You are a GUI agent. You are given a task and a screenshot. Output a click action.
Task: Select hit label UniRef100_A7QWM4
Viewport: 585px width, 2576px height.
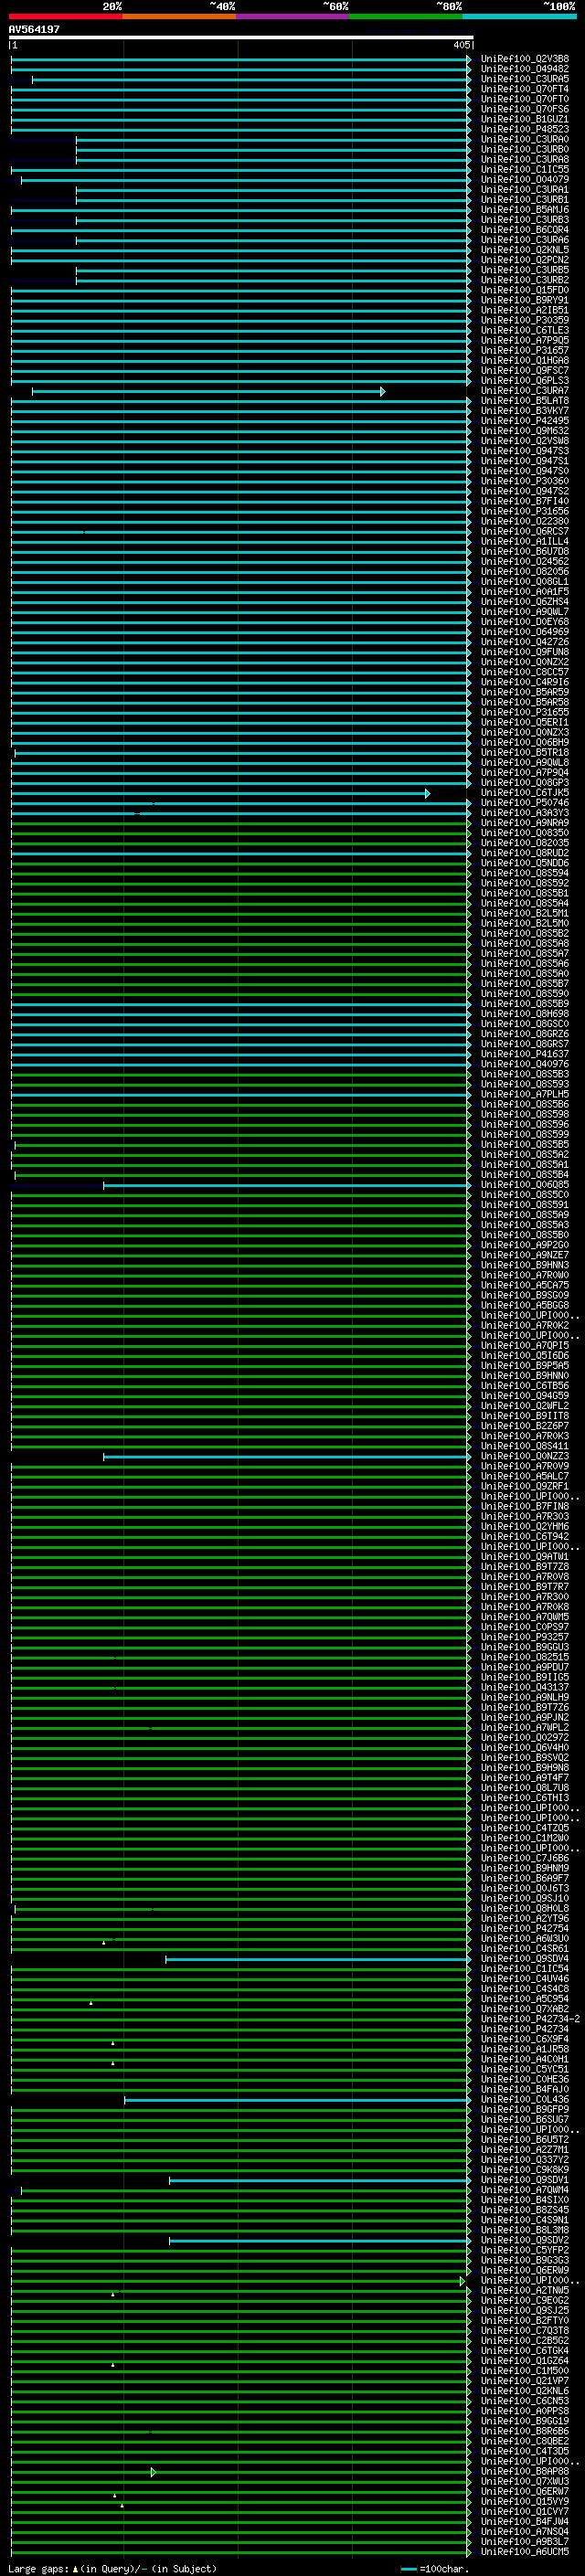pyautogui.click(x=525, y=2190)
